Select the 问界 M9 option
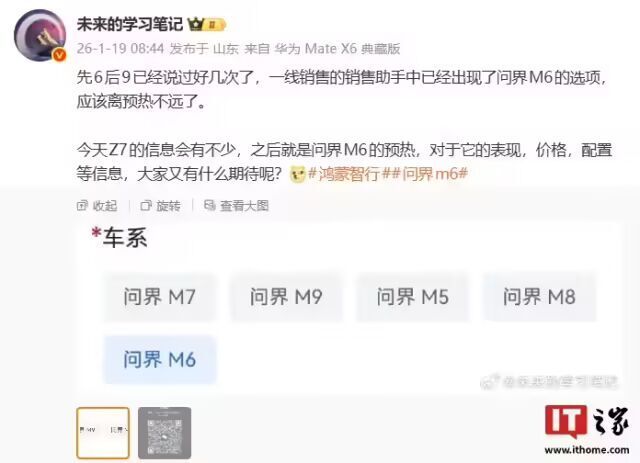640x463 pixels. coord(286,297)
